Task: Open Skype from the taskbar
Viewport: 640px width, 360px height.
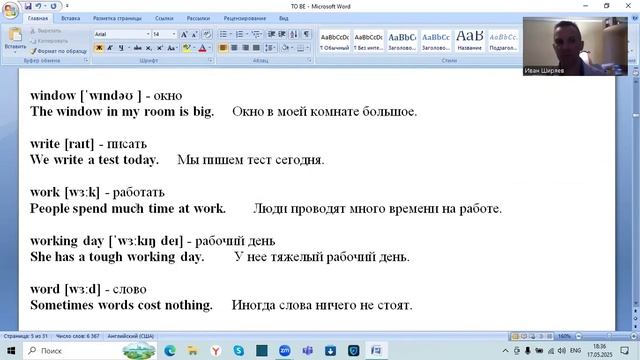Action: 239,350
